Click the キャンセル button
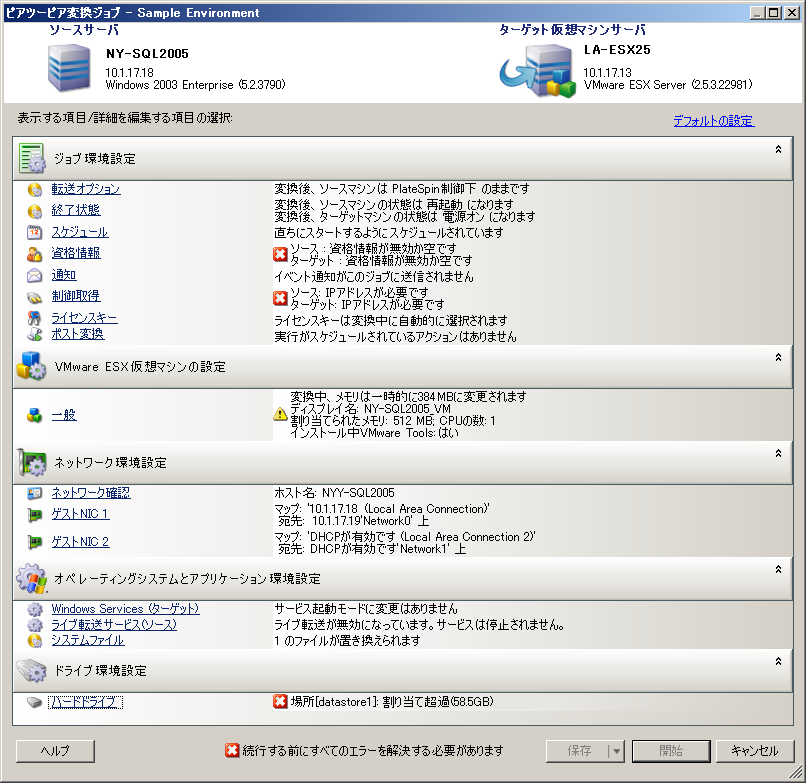806x783 pixels. (x=755, y=751)
